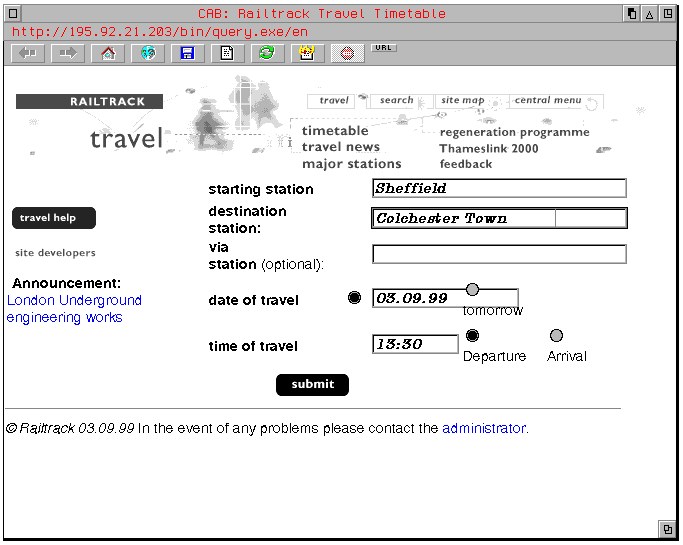
Task: Go forward with the right arrow toolbar button
Action: click(68, 54)
